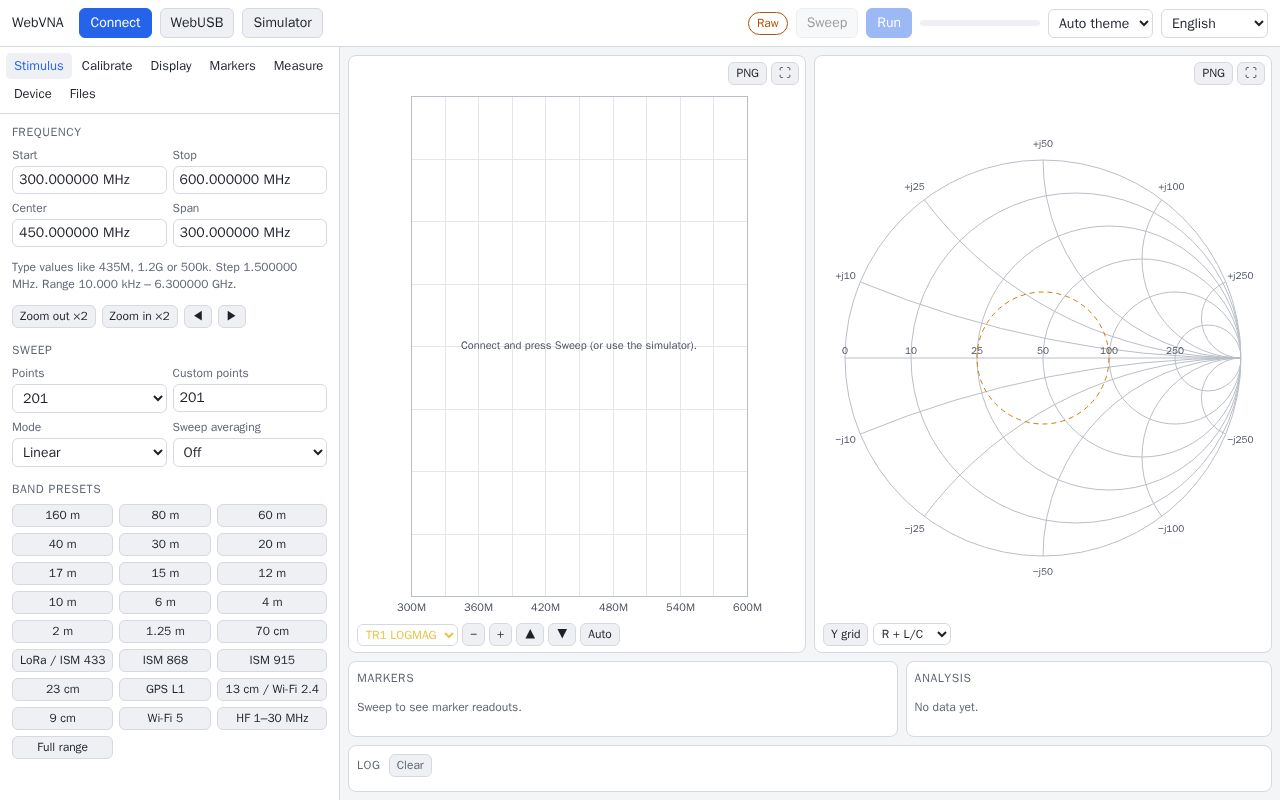
Task: Click the Custom points field
Action: click(250, 398)
